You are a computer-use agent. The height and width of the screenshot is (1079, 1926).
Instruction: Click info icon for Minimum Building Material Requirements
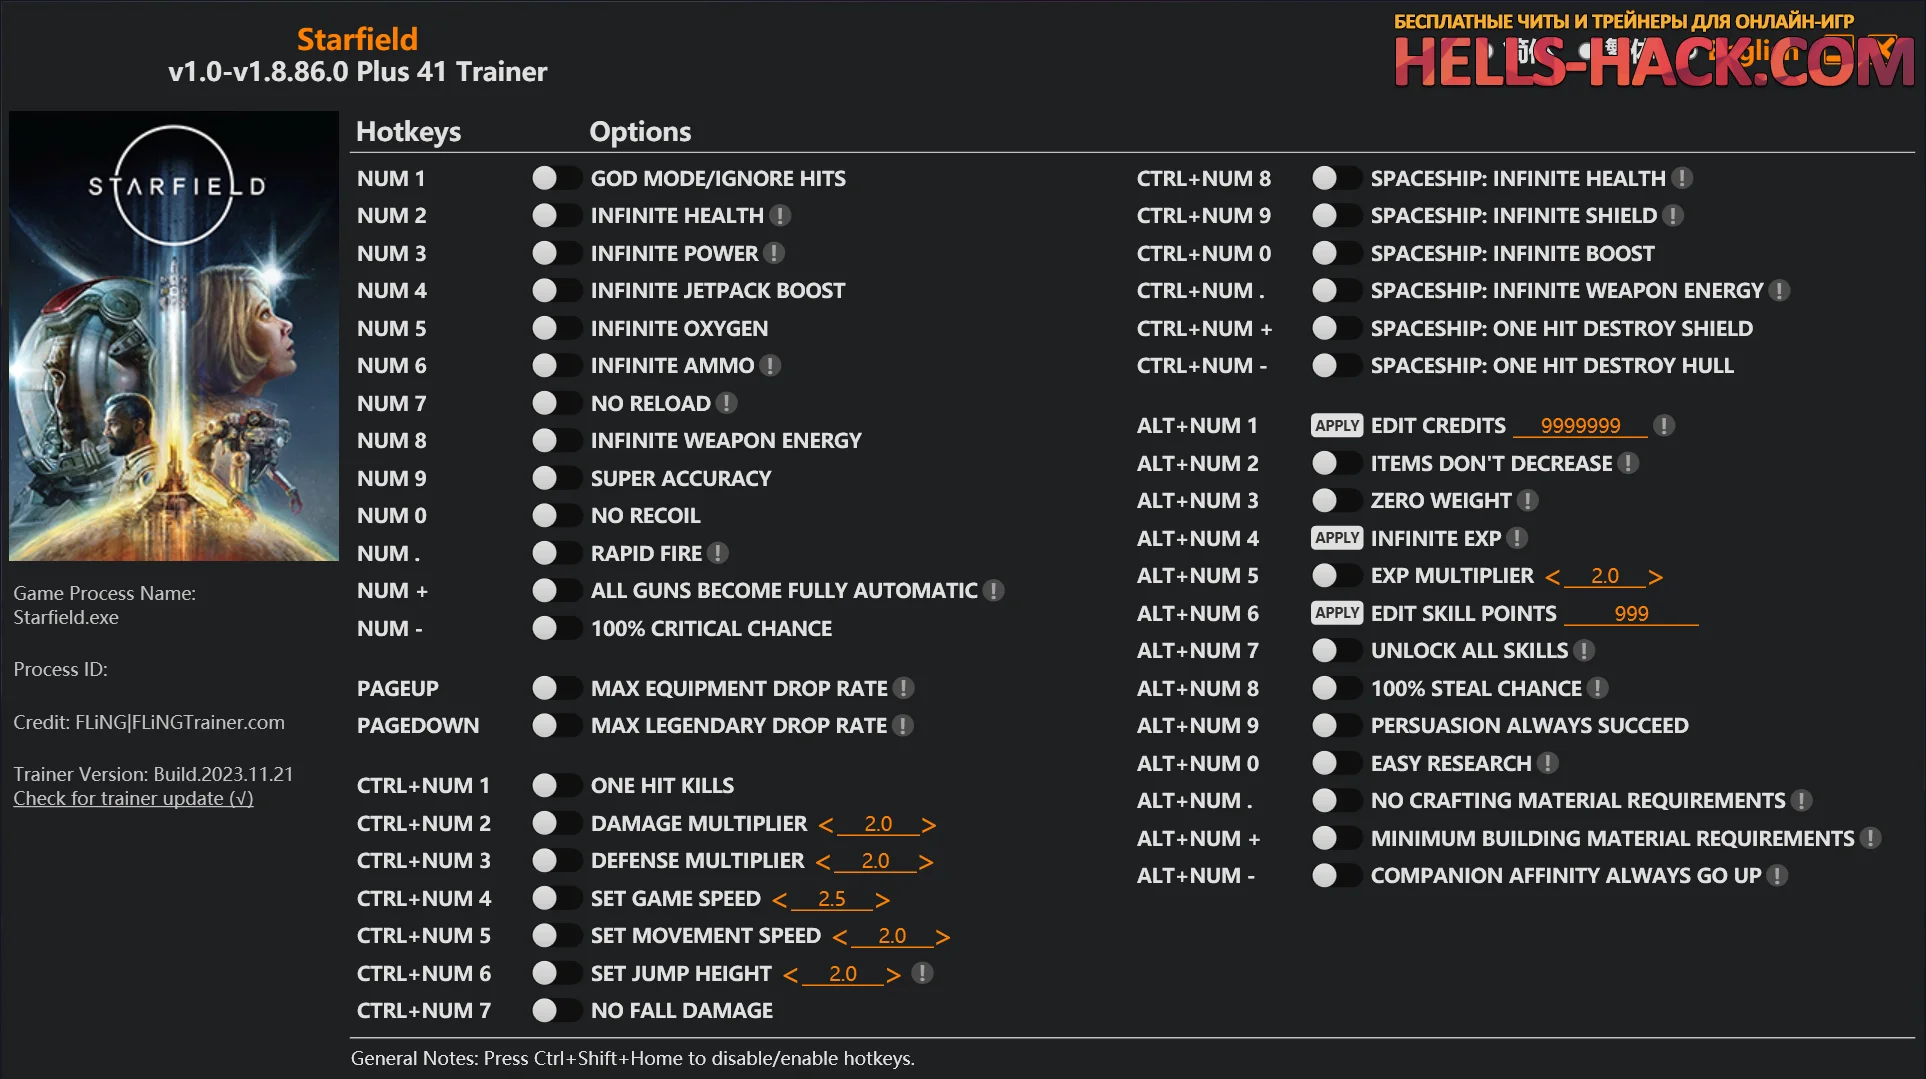click(x=1870, y=838)
